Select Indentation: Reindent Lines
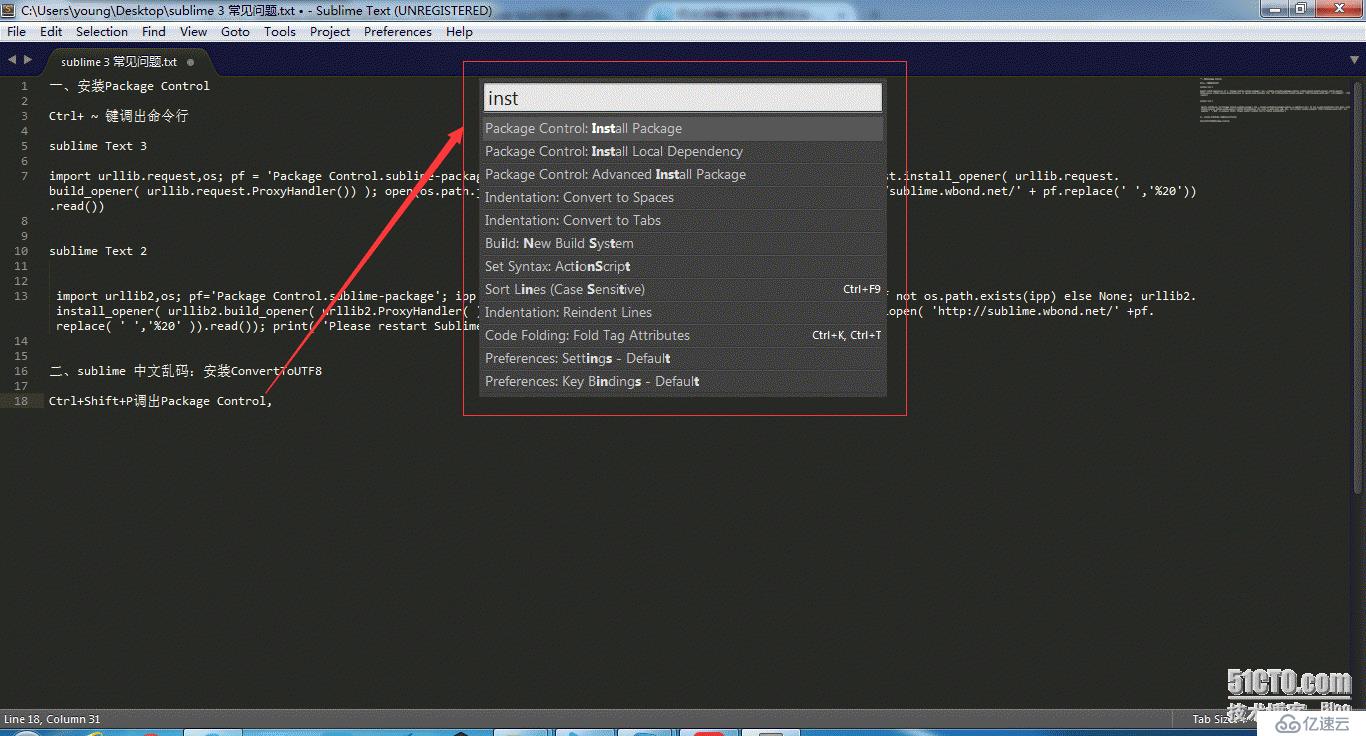Screen dimensions: 1366x736 683,312
